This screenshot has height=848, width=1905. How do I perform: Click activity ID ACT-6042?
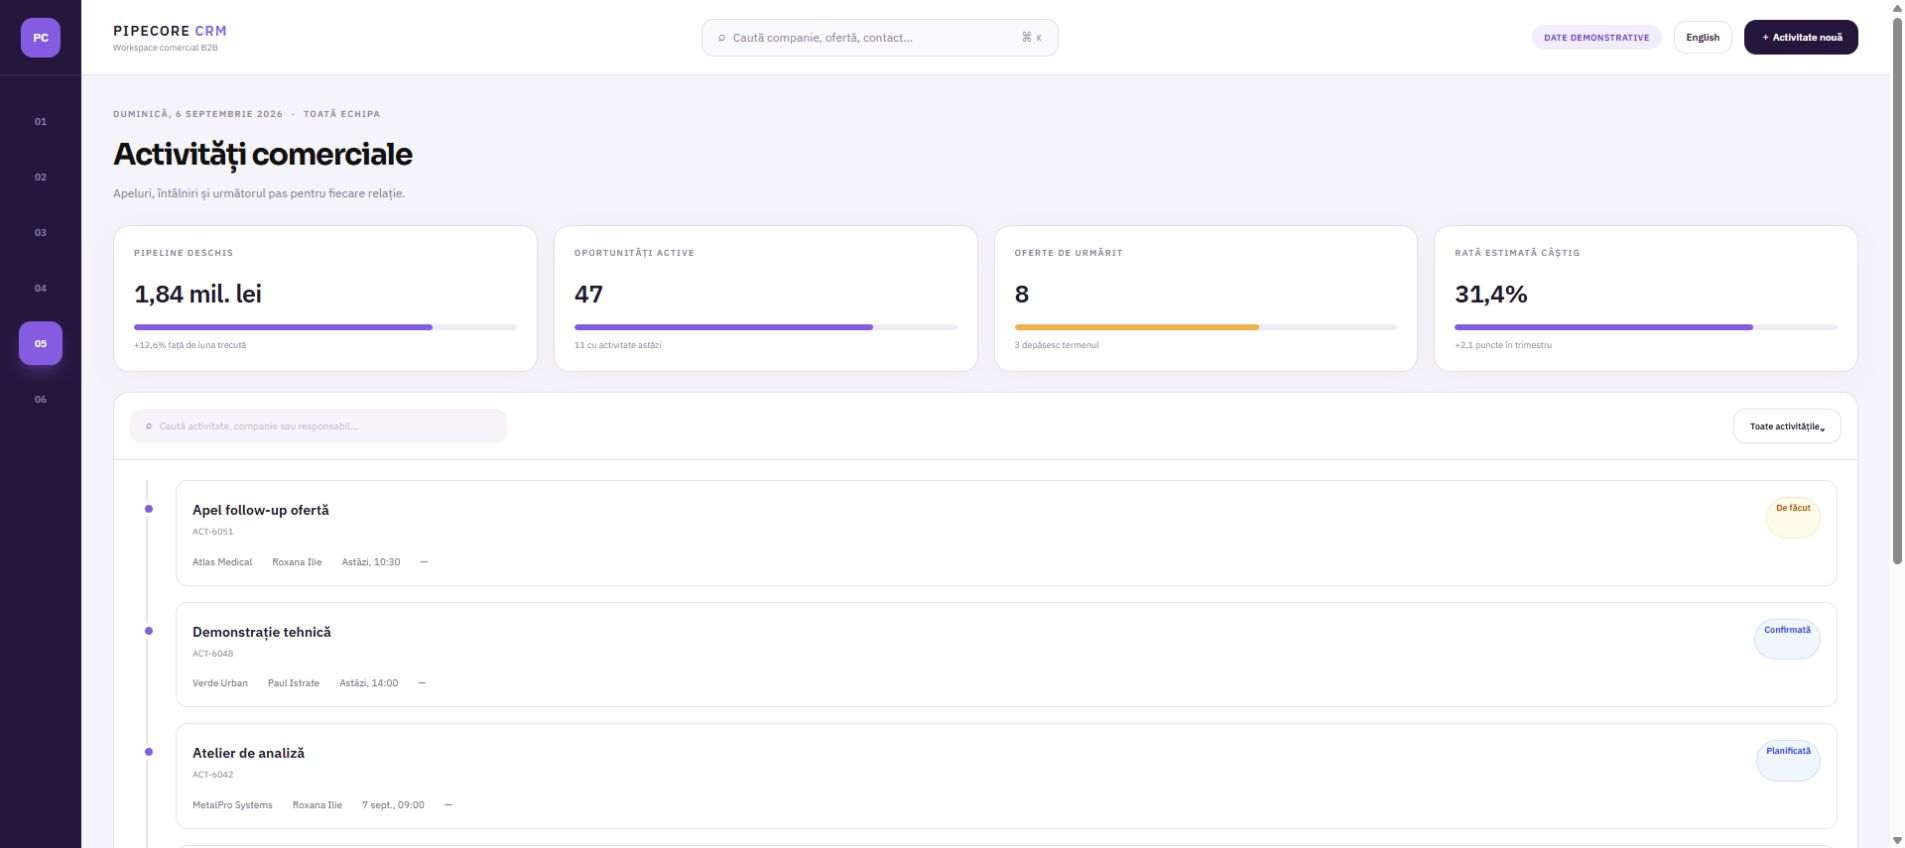tap(212, 775)
